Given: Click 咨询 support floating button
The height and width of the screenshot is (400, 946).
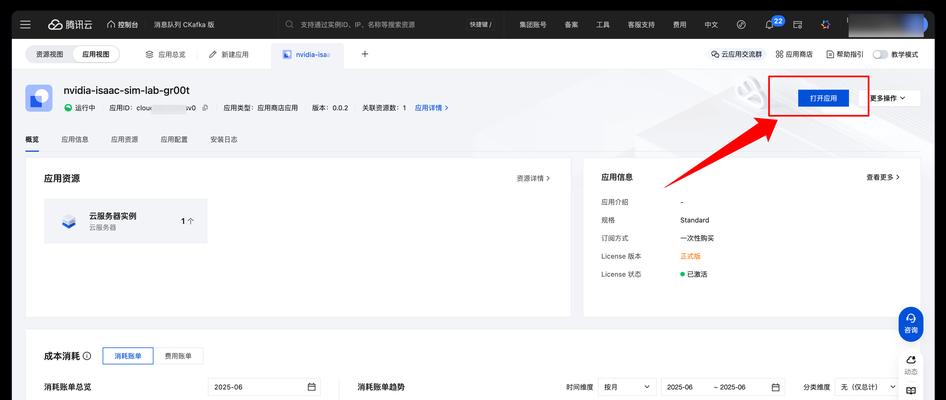Looking at the screenshot, I should [x=910, y=323].
